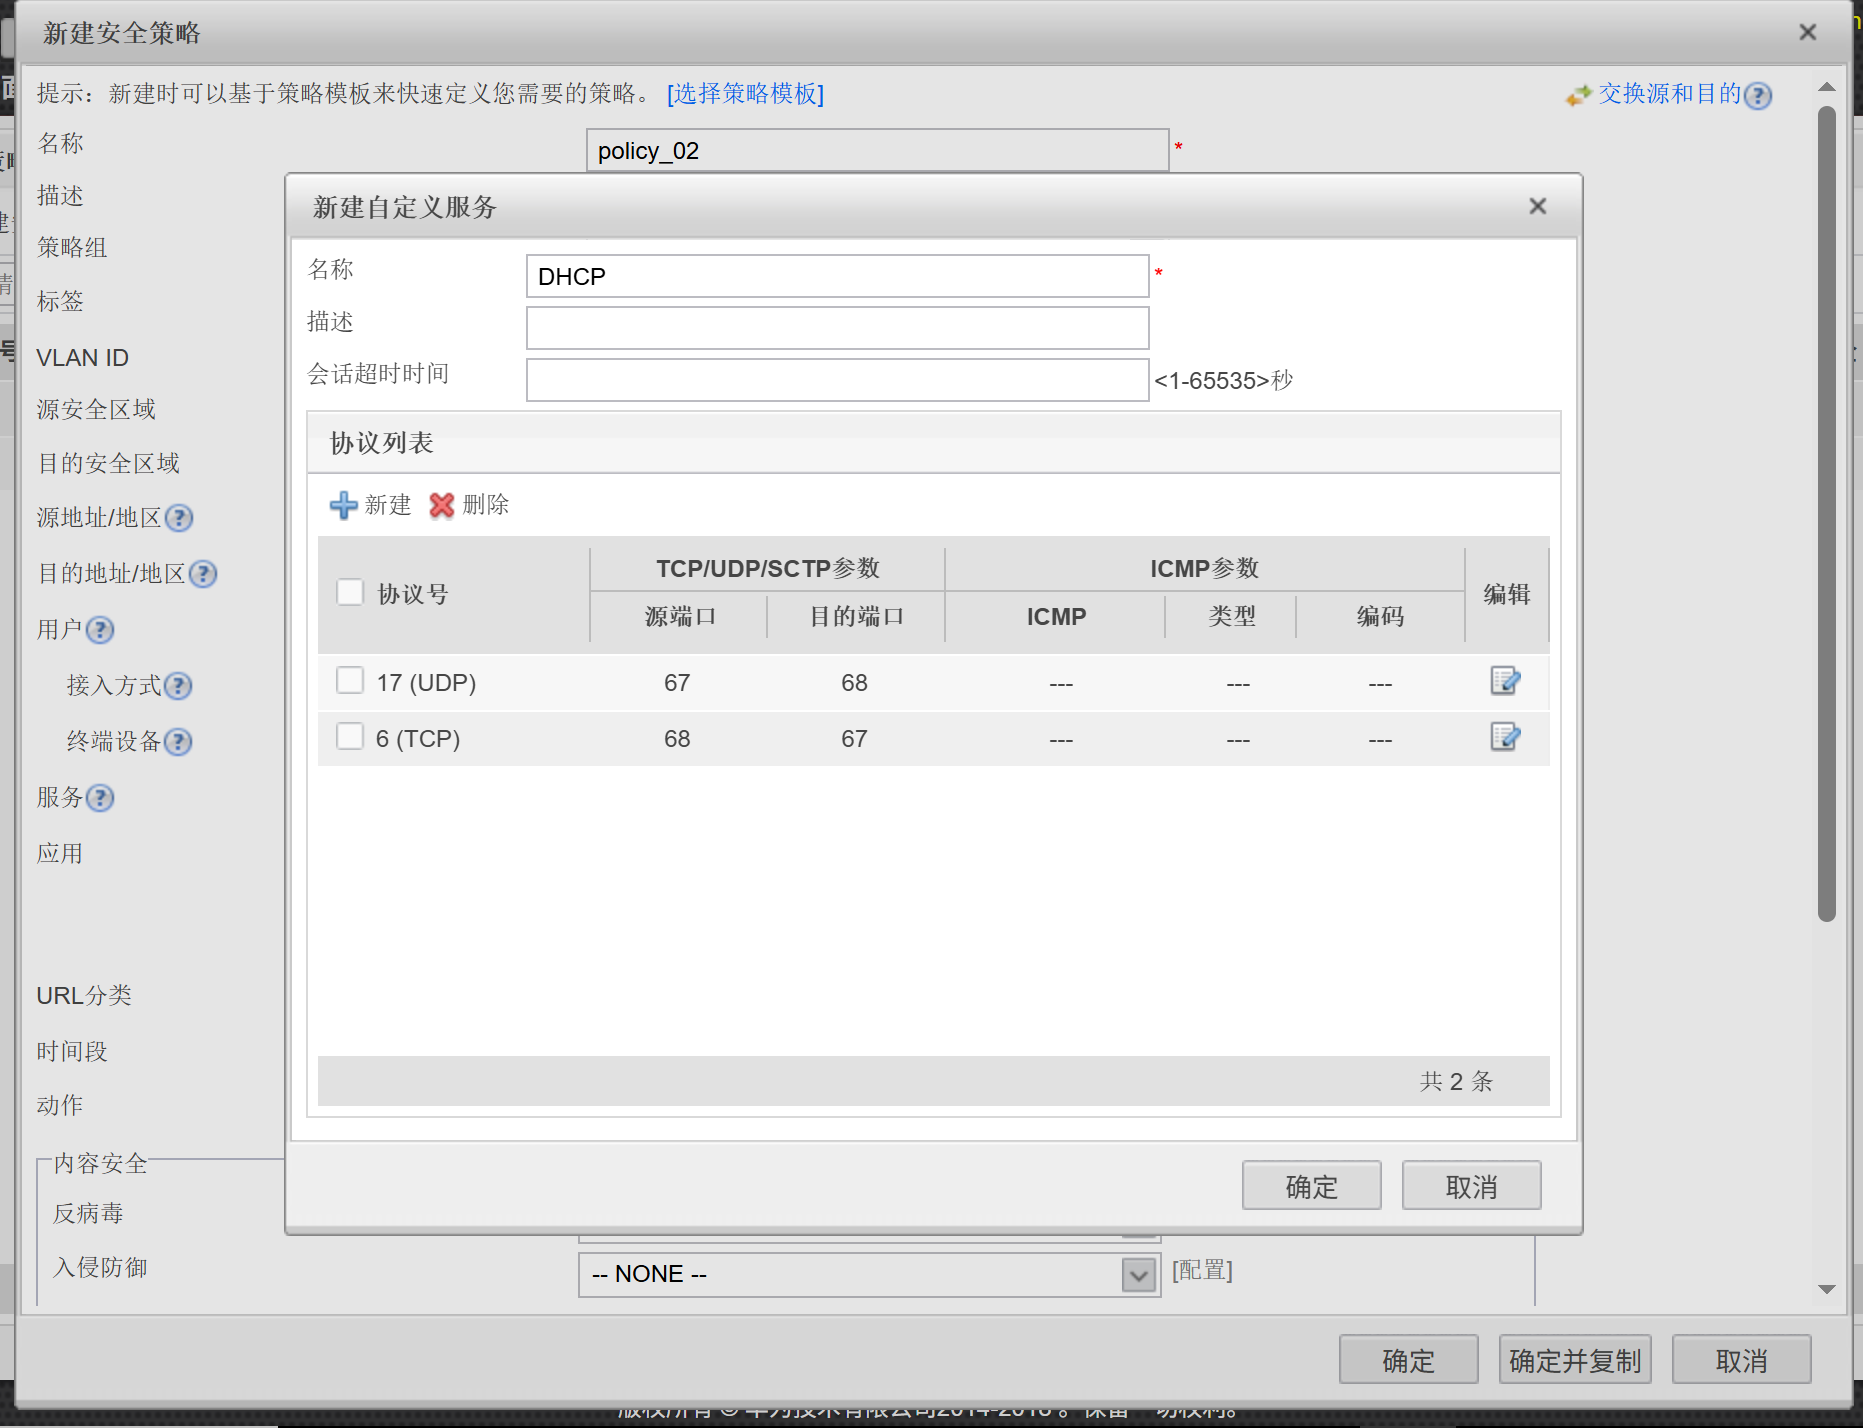Click the 策略组 label

pos(72,248)
